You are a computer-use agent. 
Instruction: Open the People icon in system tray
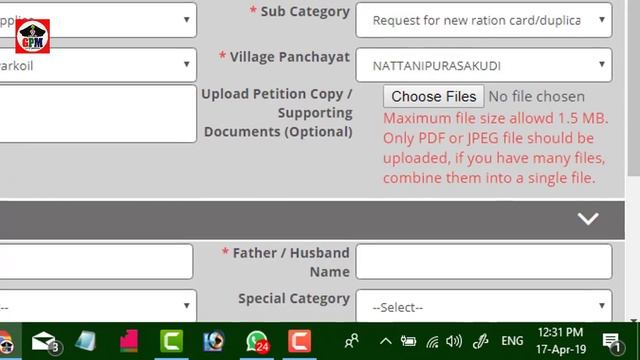(351, 341)
